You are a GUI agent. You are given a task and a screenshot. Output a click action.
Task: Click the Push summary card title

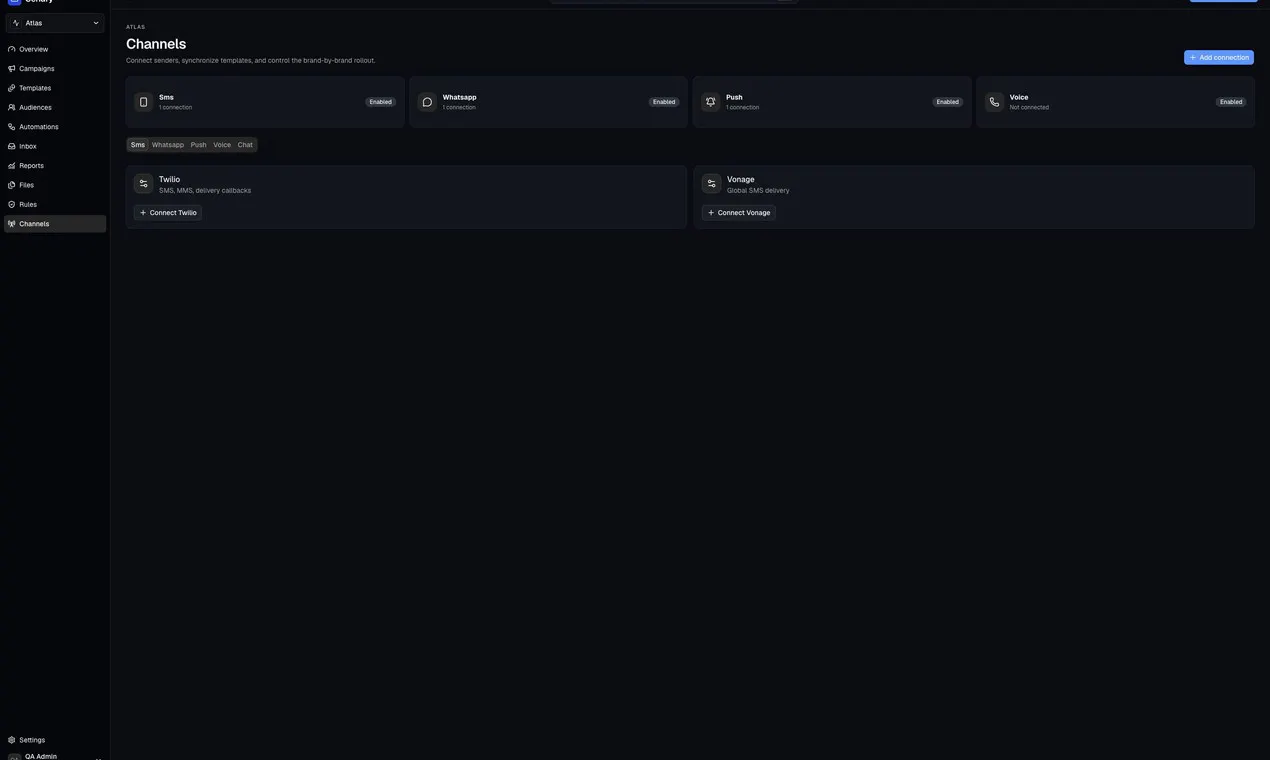click(734, 97)
